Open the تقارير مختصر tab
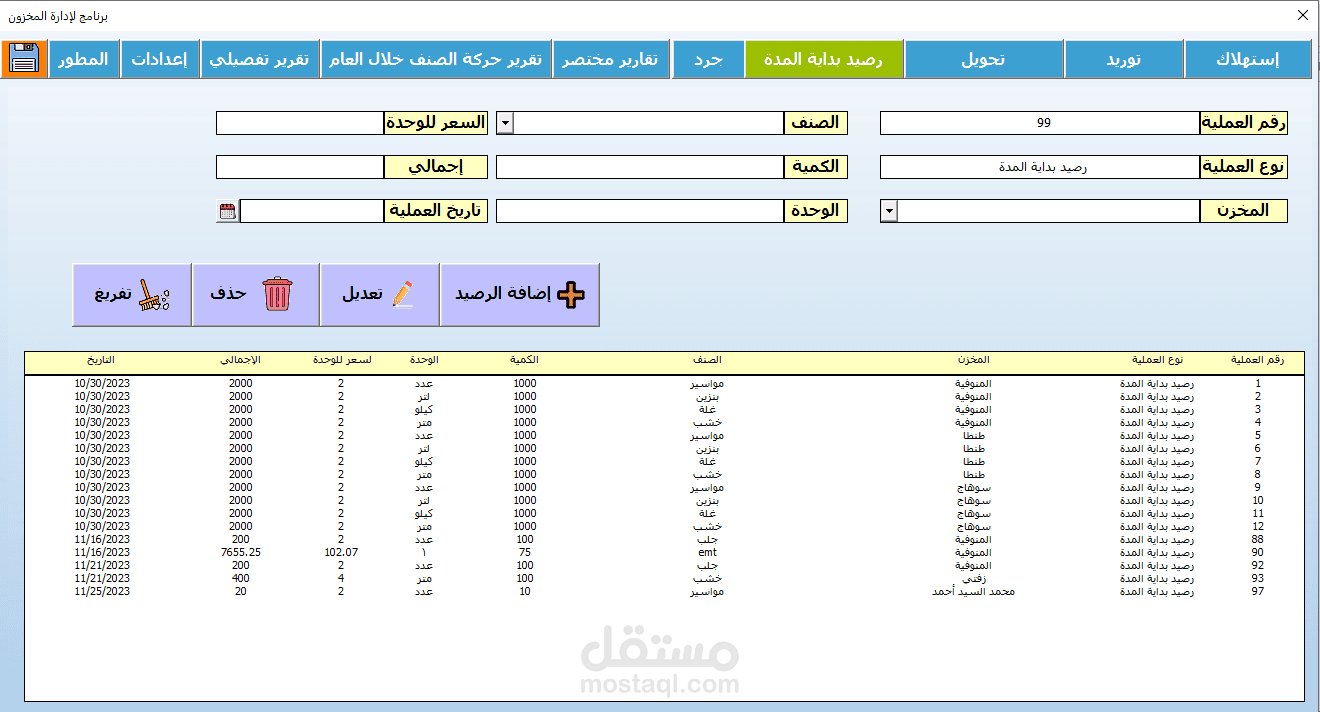Screen dimensions: 1320x712 pos(612,59)
